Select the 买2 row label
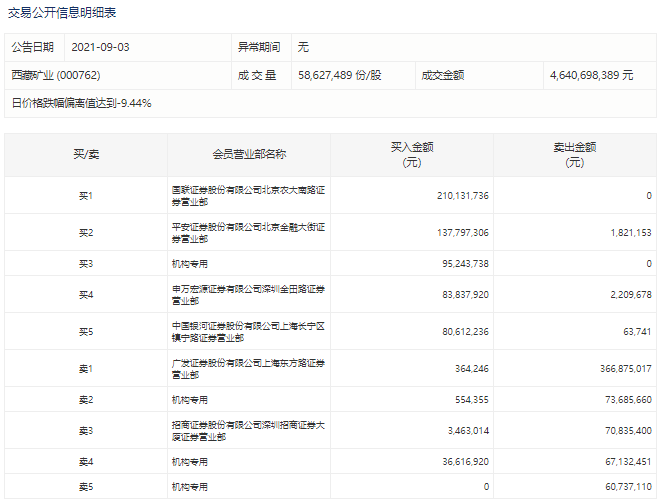Screen dimensions: 662x499 [x=86, y=233]
